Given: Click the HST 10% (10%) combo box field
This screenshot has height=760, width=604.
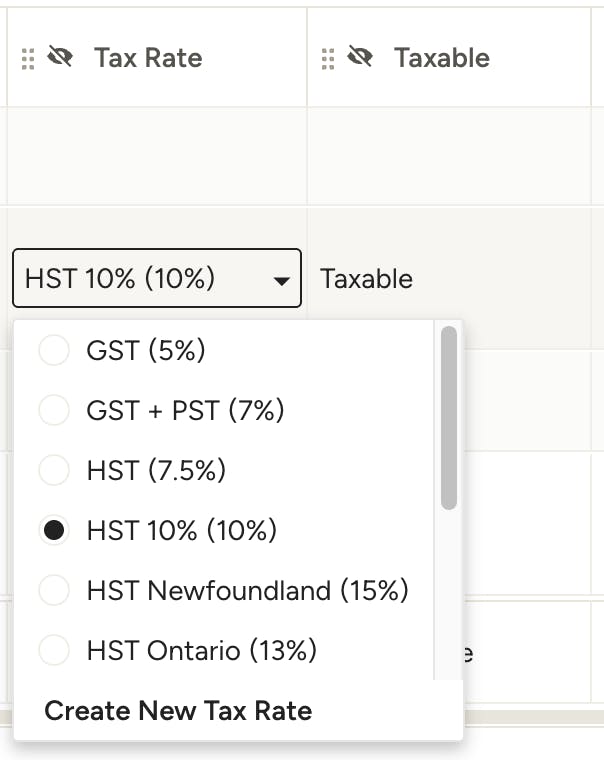Looking at the screenshot, I should [x=157, y=278].
